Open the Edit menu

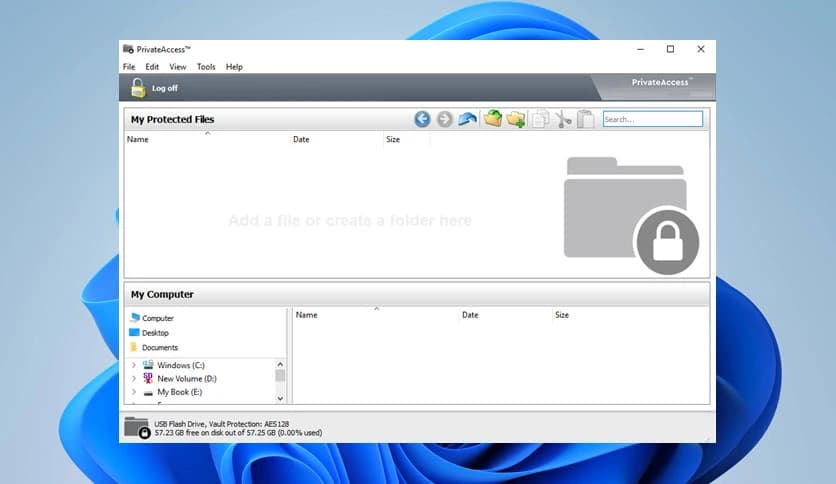(152, 67)
